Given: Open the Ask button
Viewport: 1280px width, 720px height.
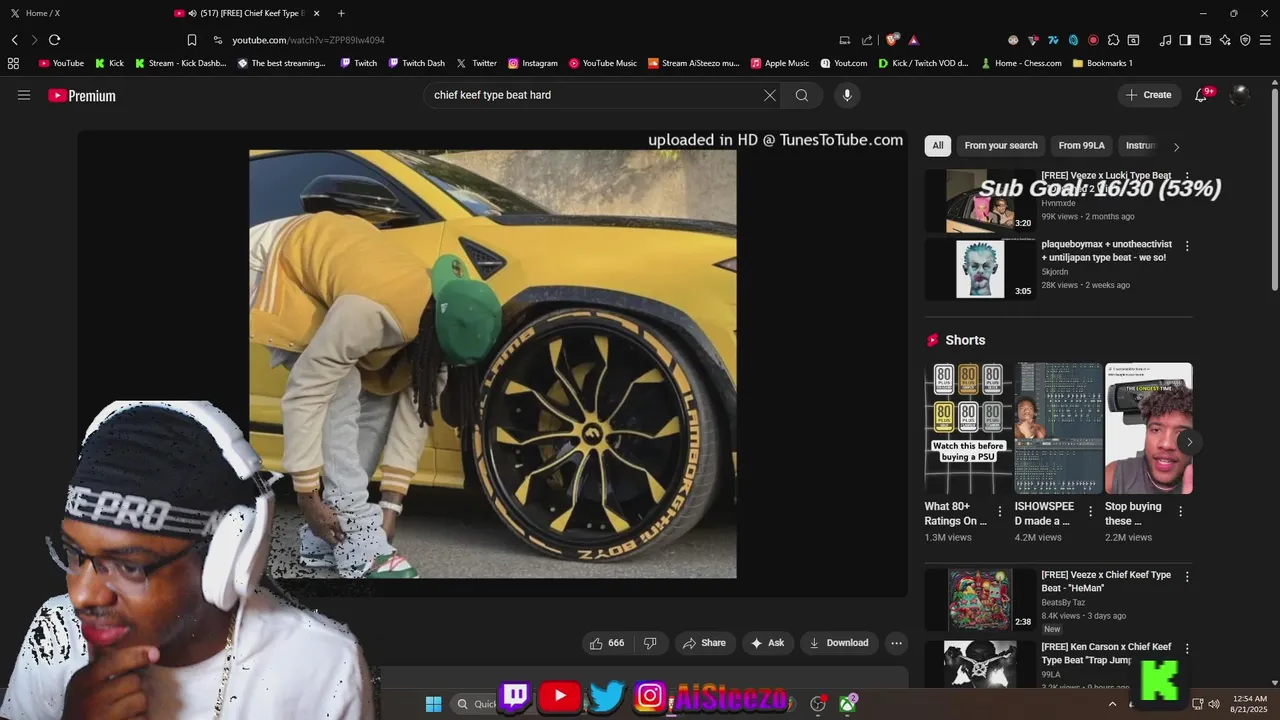Looking at the screenshot, I should tap(768, 643).
